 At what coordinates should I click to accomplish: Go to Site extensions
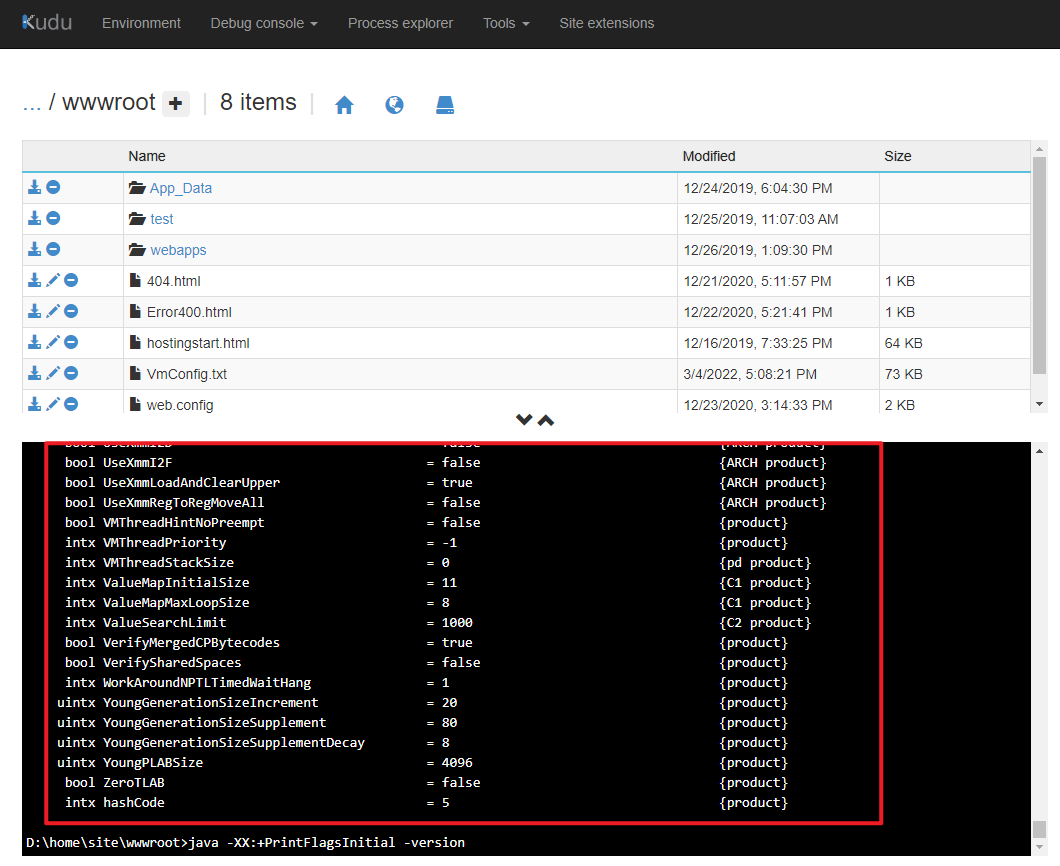click(x=606, y=23)
